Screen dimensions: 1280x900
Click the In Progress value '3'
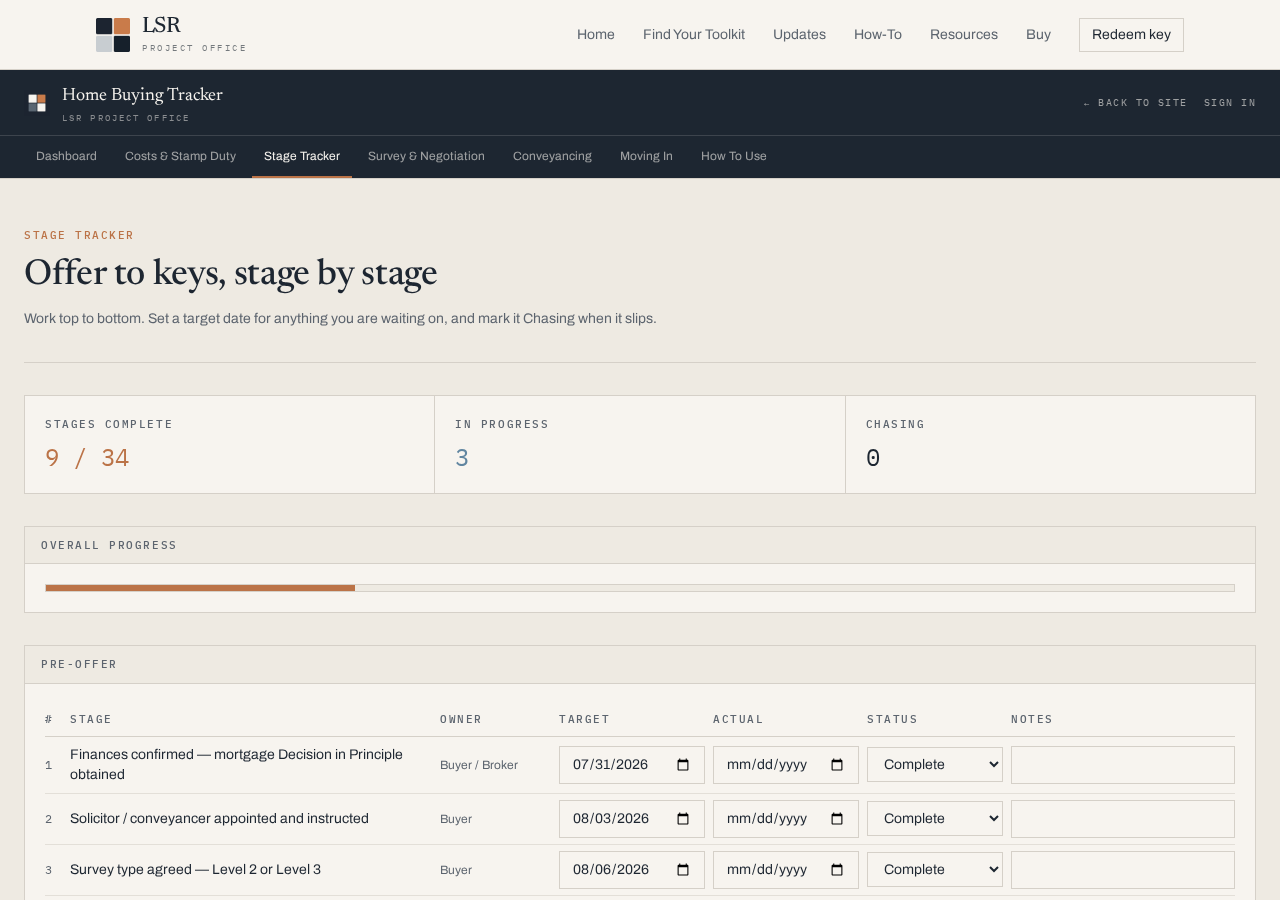click(462, 458)
